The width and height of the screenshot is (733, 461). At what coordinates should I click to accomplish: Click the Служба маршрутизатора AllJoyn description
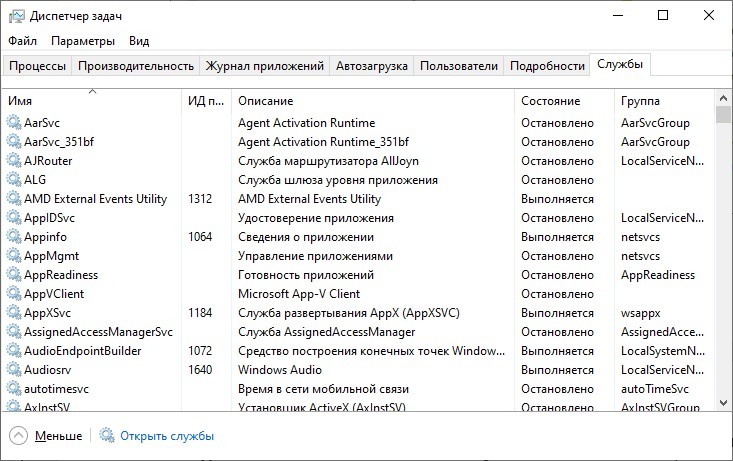328,161
